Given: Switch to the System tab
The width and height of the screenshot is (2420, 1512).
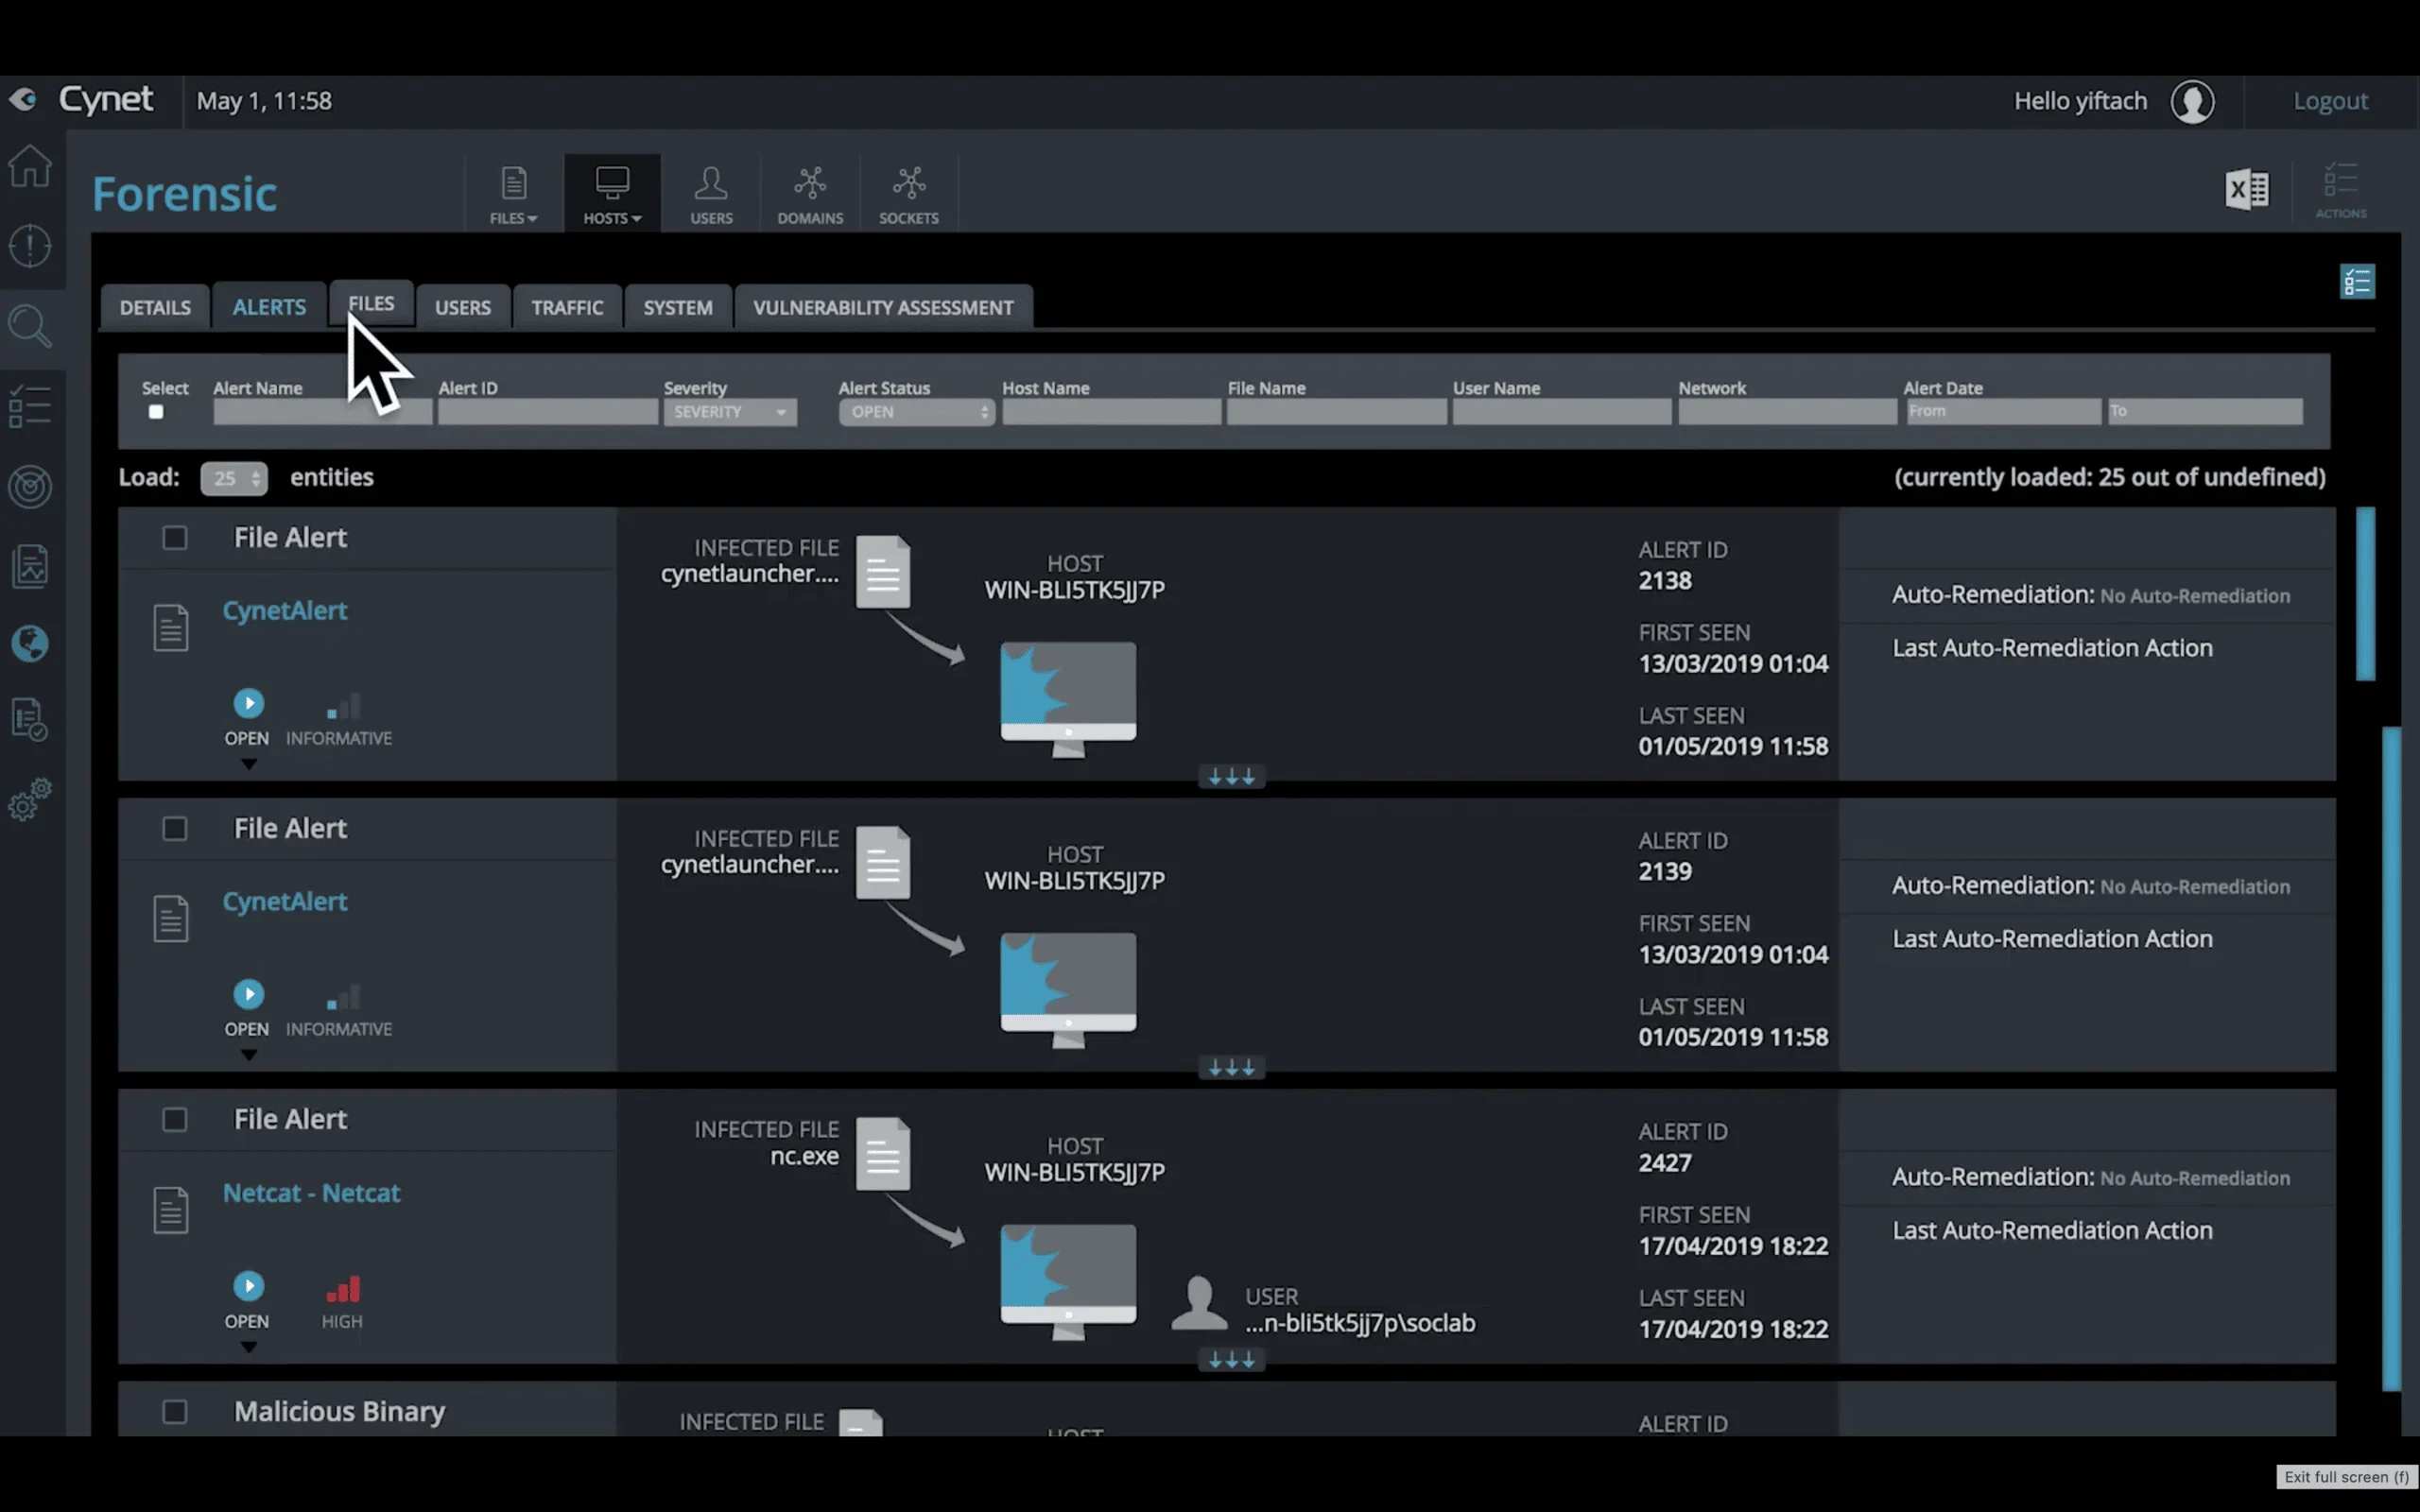Looking at the screenshot, I should pos(678,307).
